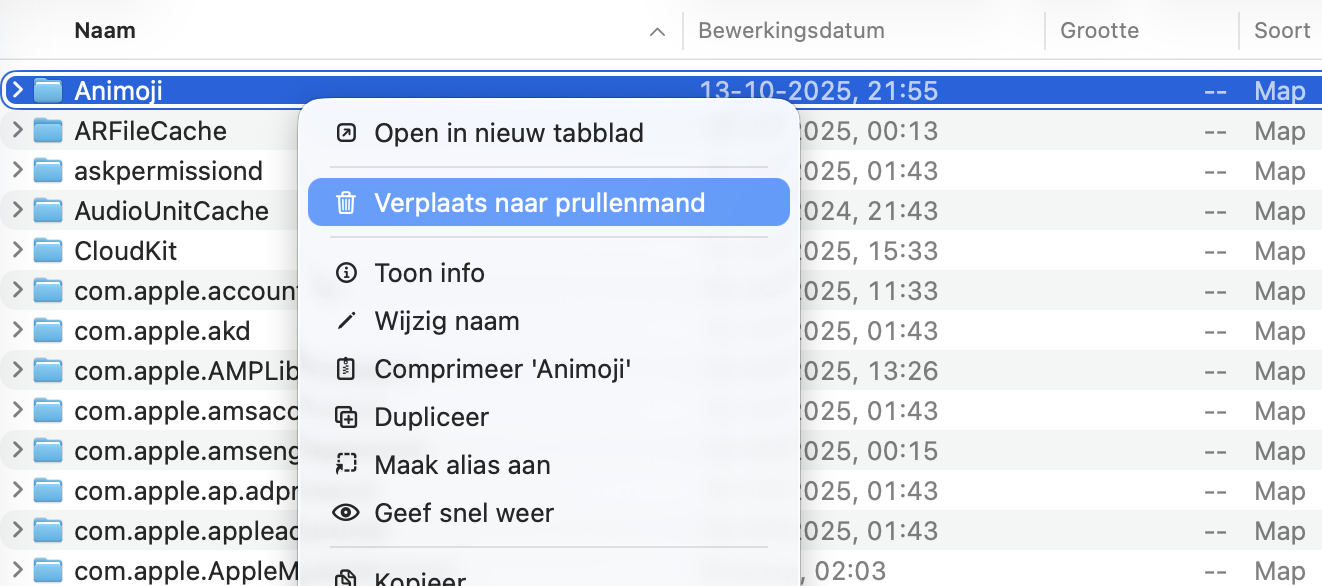
Task: Click the pencil icon beside Wijzig naam
Action: click(x=345, y=320)
